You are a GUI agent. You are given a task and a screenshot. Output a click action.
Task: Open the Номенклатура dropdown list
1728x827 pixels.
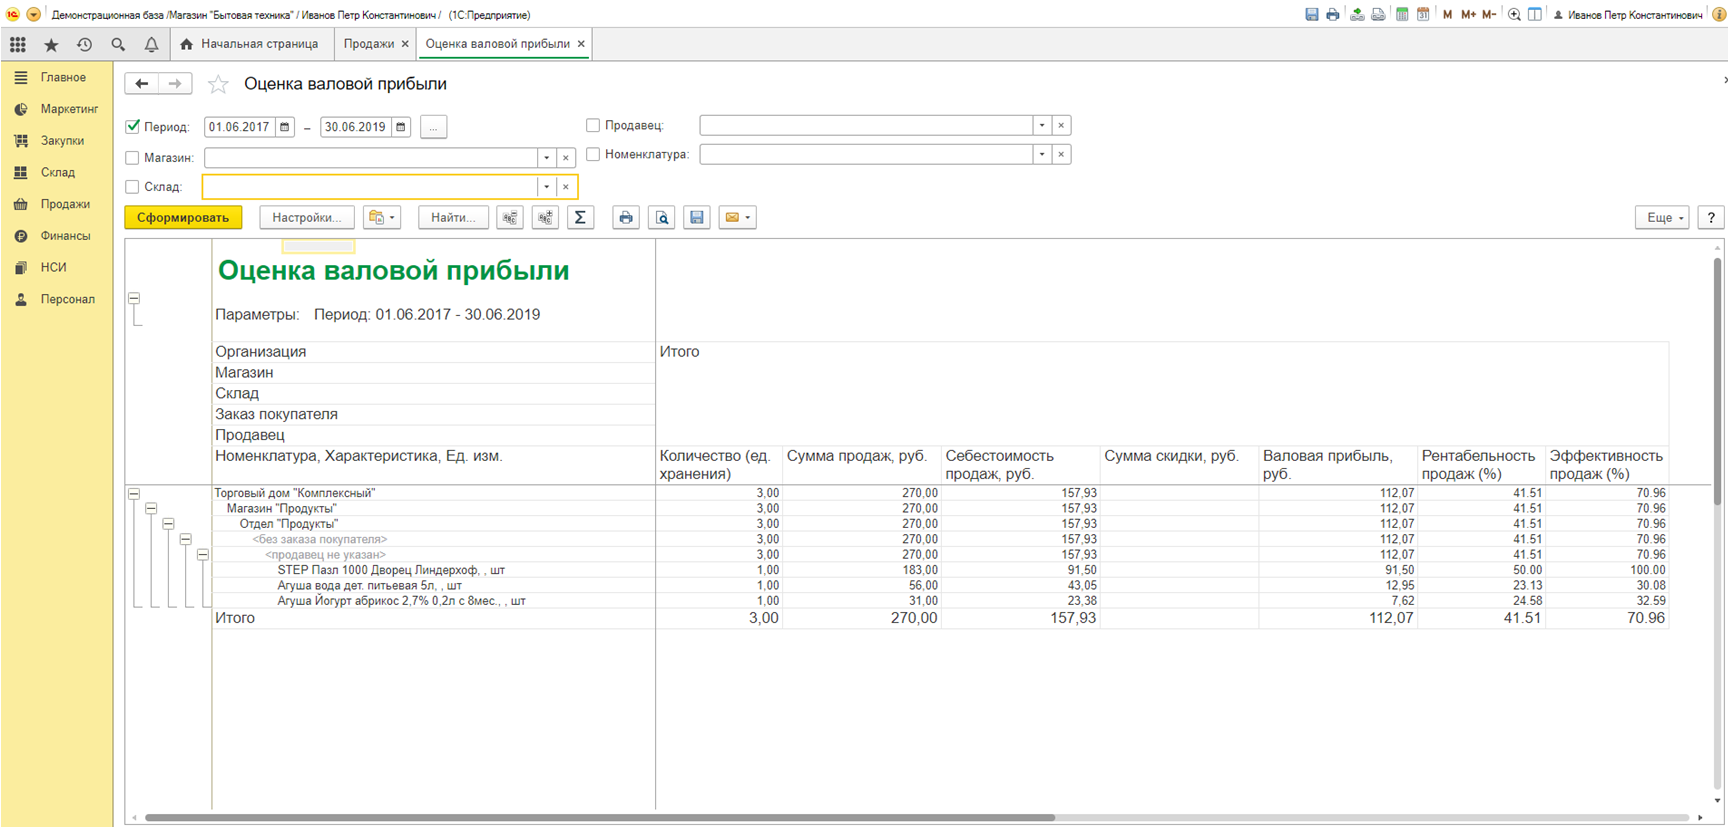[1042, 155]
